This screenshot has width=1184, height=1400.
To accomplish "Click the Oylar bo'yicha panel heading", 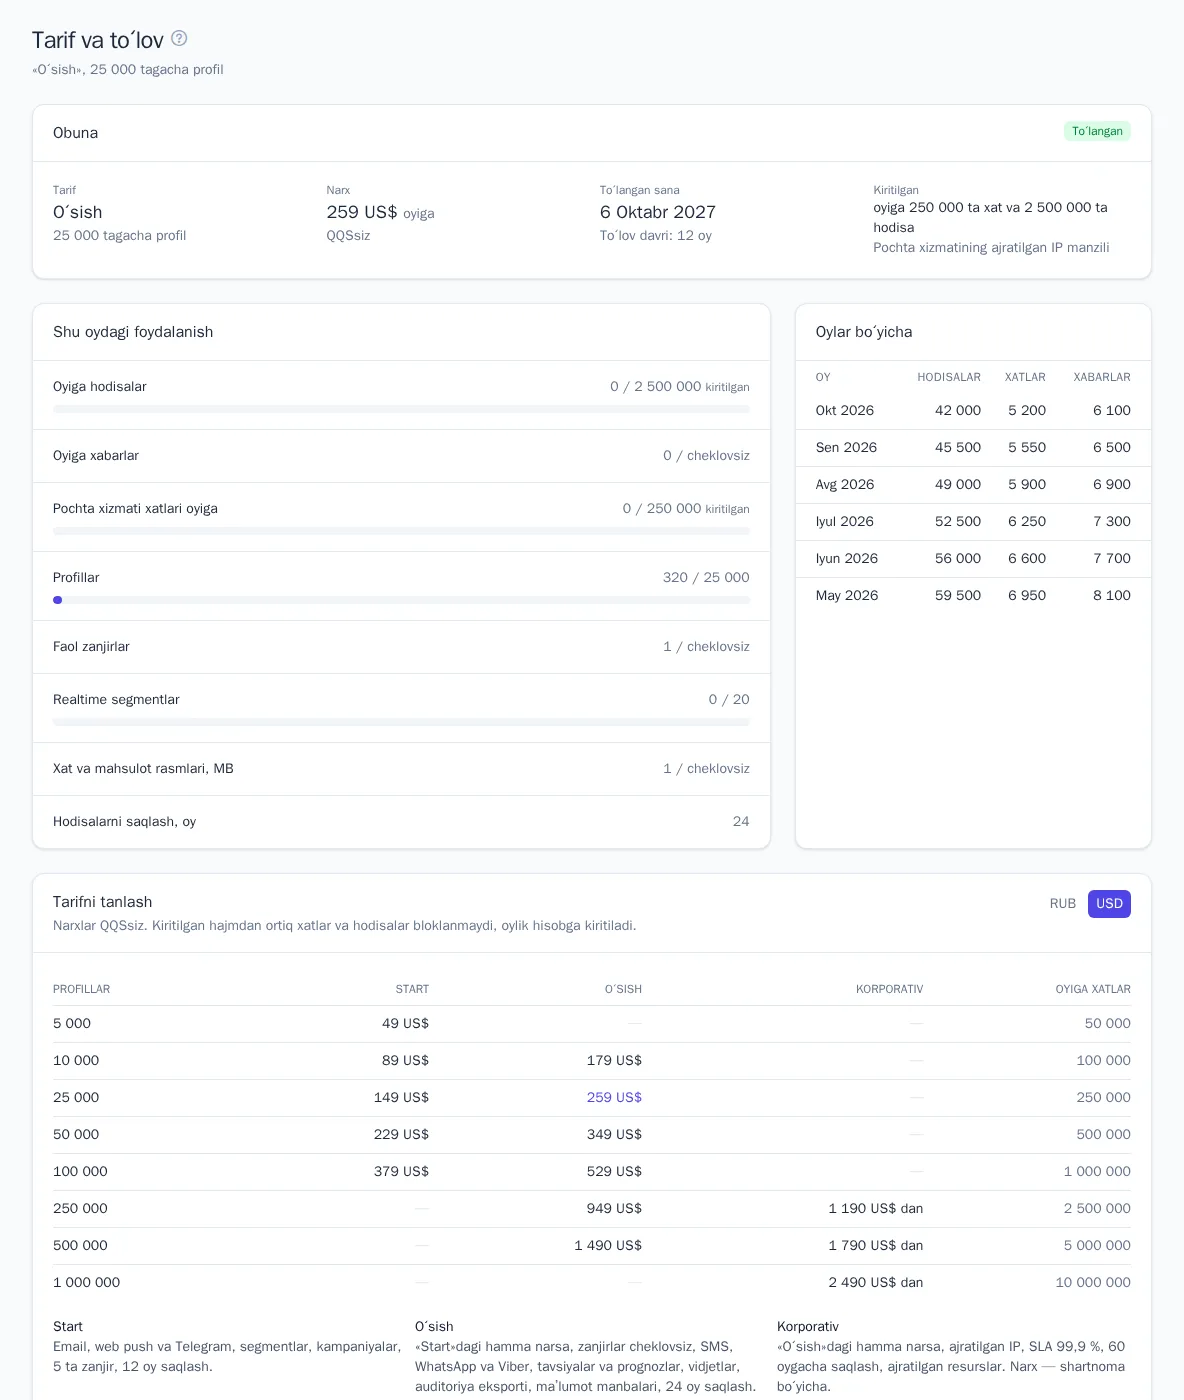I will click(x=864, y=332).
